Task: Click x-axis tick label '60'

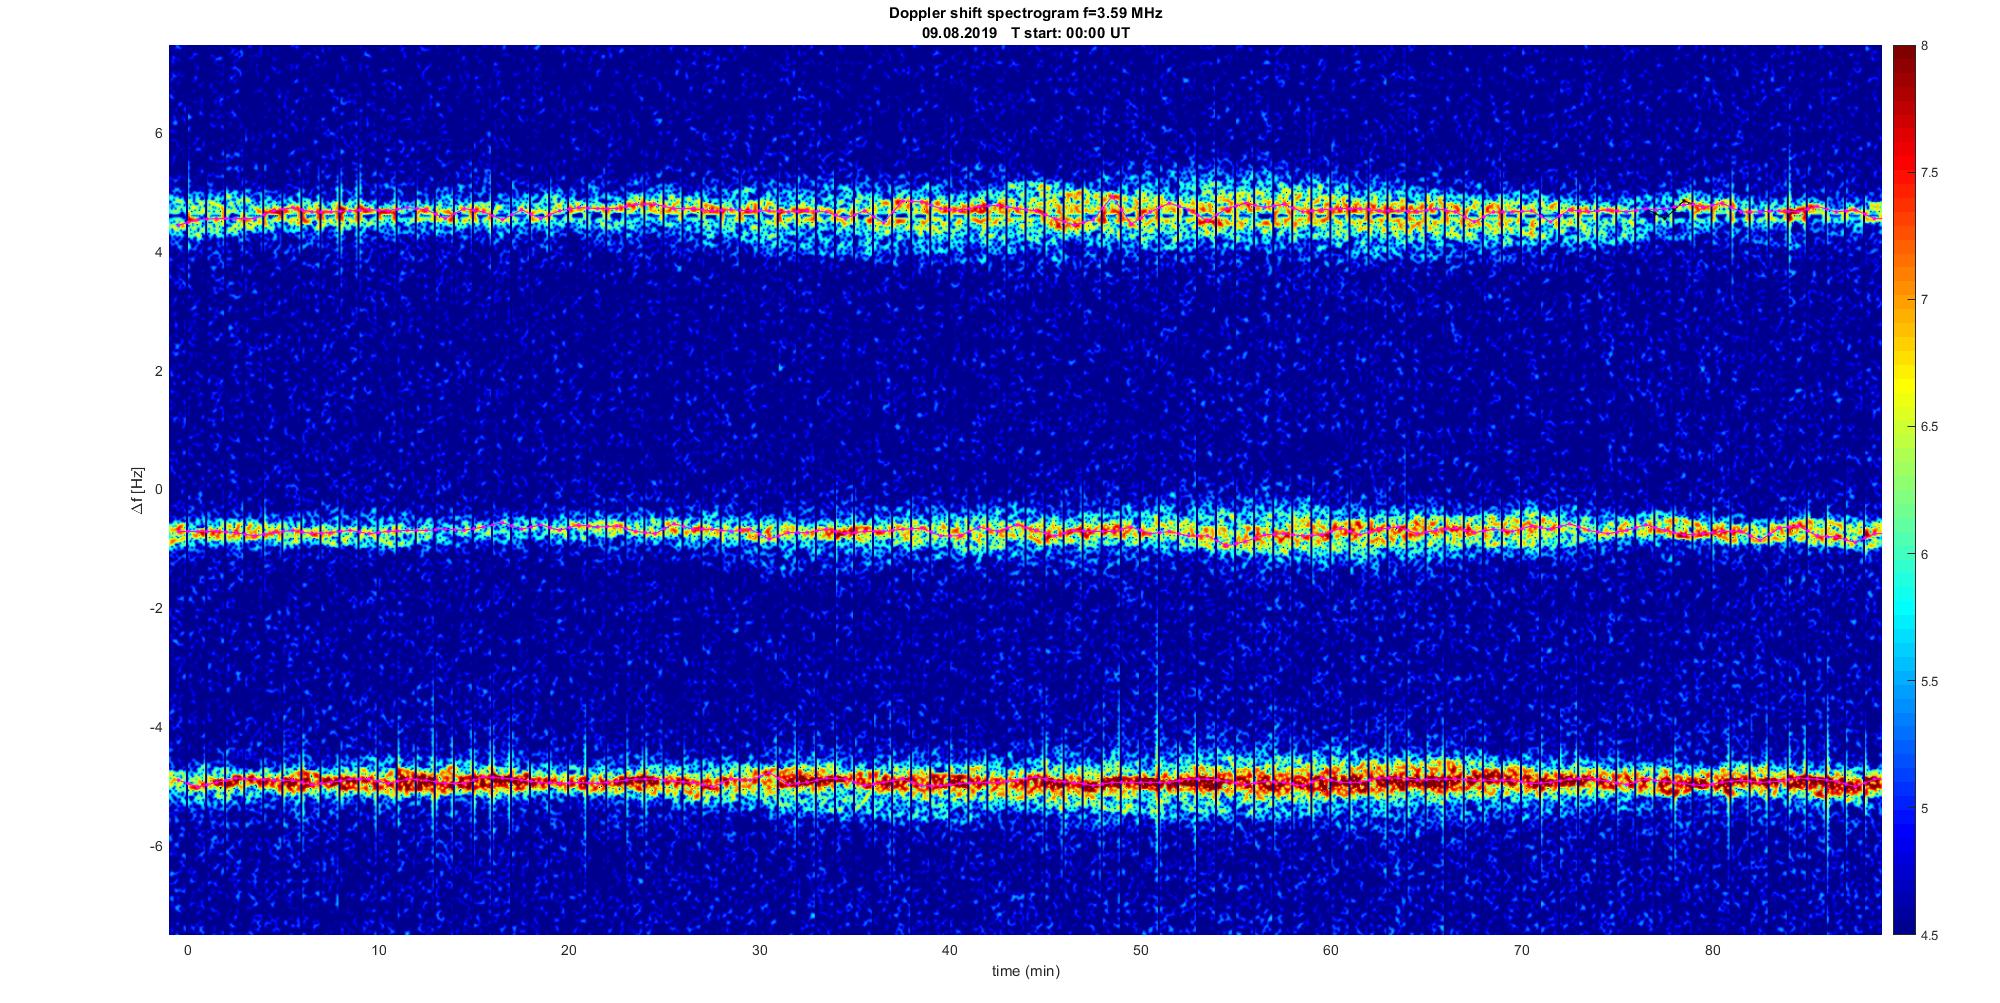Action: pyautogui.click(x=1331, y=950)
